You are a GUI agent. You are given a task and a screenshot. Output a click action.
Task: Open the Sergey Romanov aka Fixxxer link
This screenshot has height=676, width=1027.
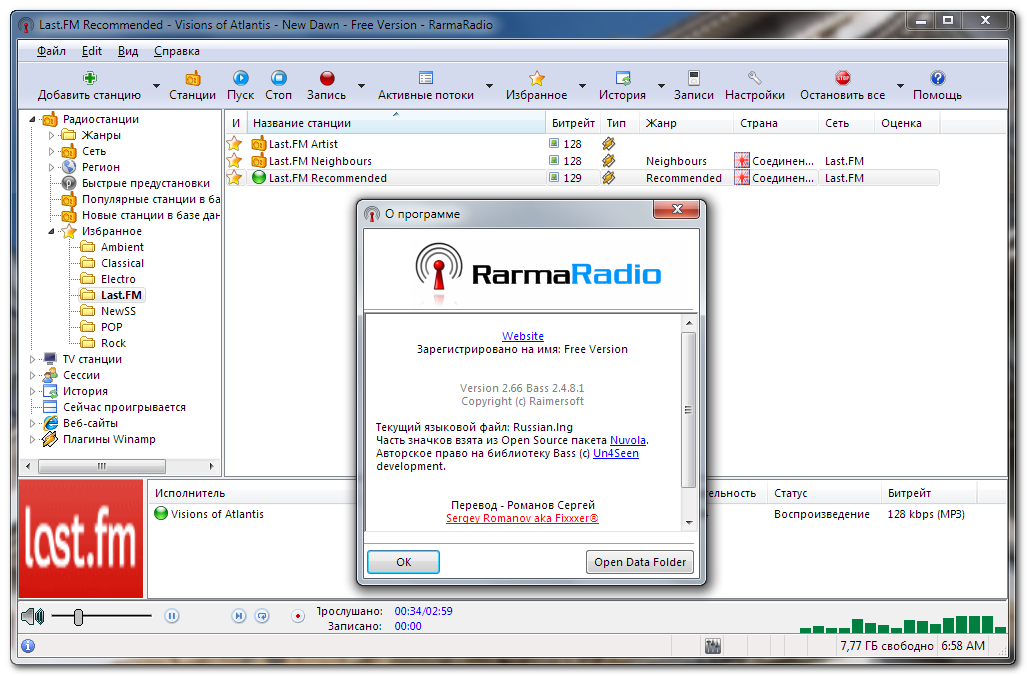coord(522,518)
